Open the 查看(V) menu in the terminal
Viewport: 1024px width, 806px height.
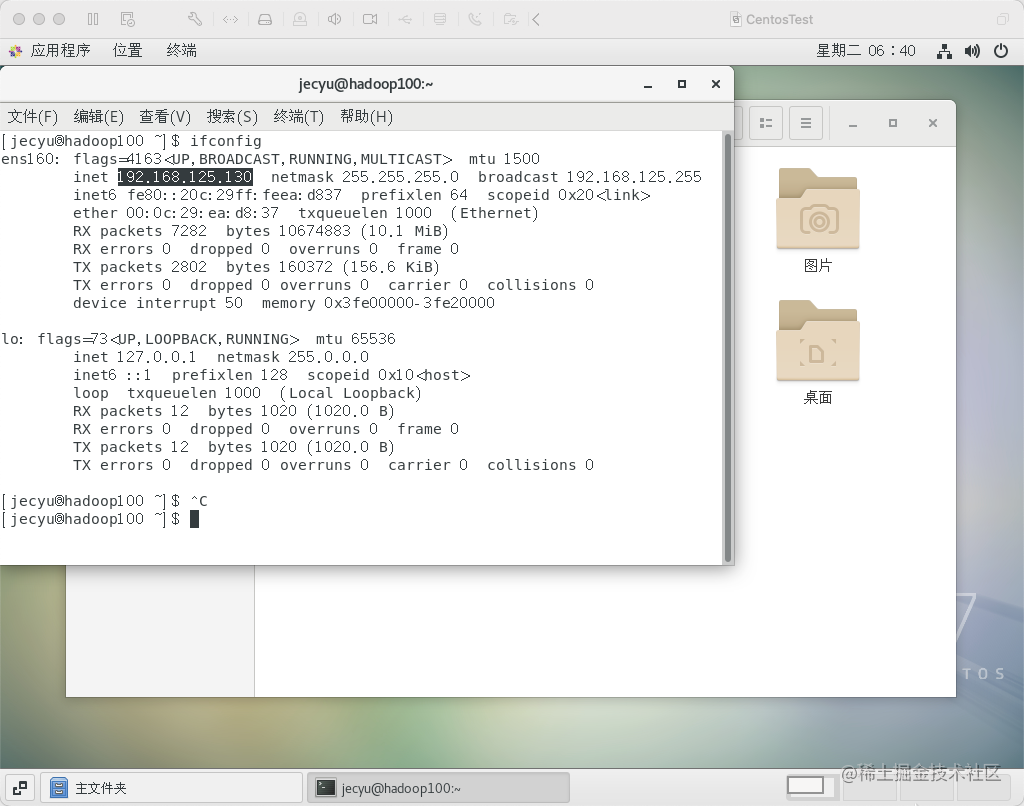point(163,117)
